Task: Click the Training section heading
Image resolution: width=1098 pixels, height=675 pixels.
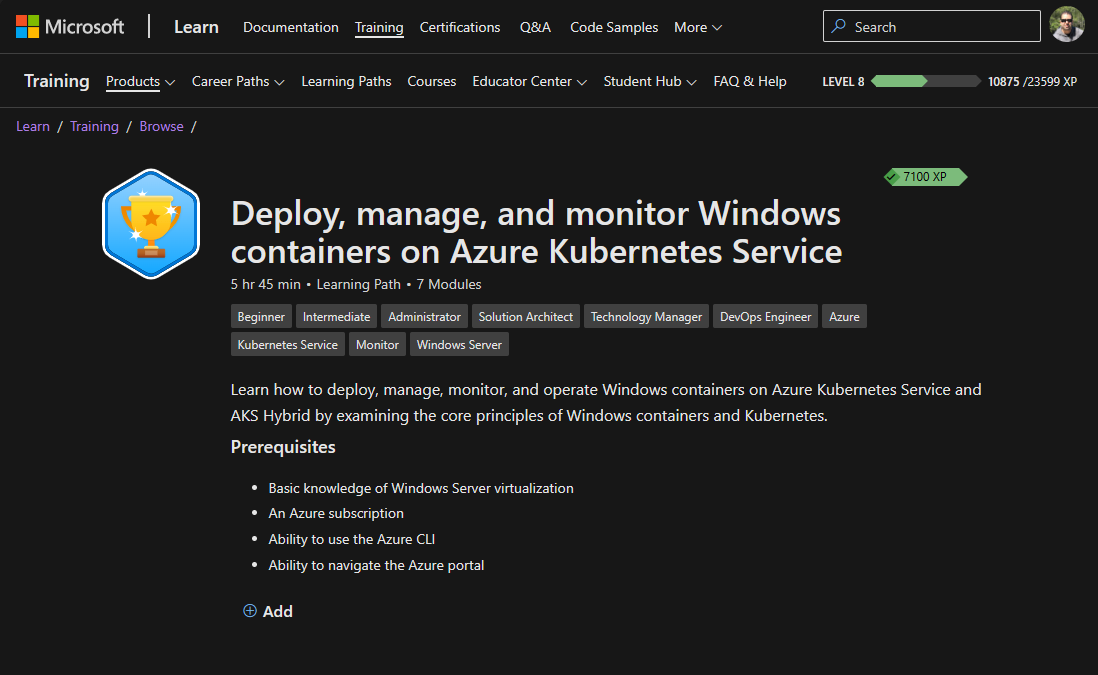Action: pos(57,81)
